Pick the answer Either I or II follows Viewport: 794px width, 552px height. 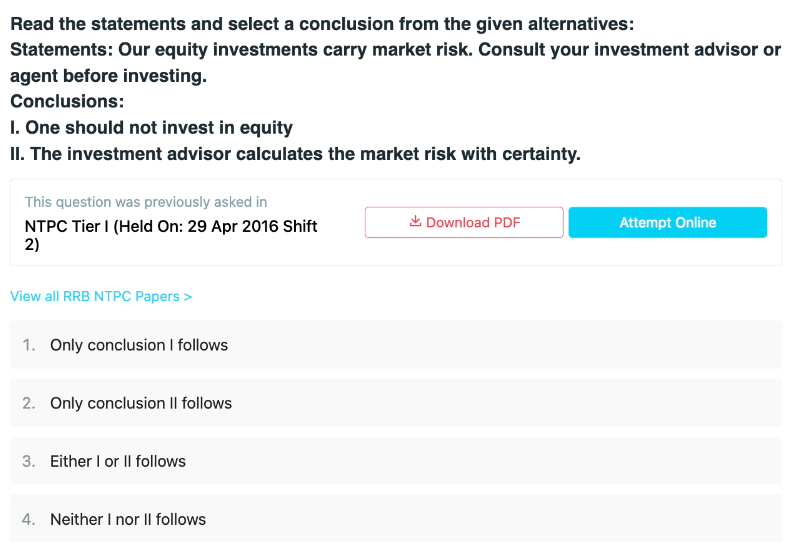tap(396, 461)
